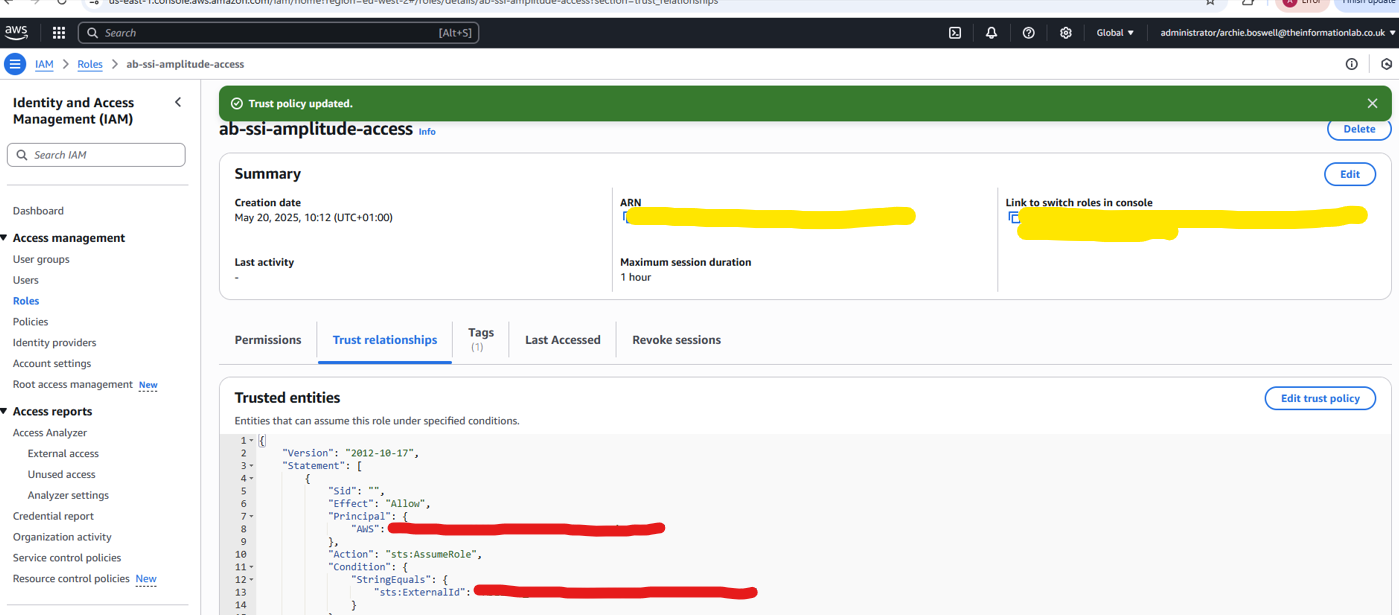1399x615 pixels.
Task: Navigate to Roles in the breadcrumb
Action: 90,64
